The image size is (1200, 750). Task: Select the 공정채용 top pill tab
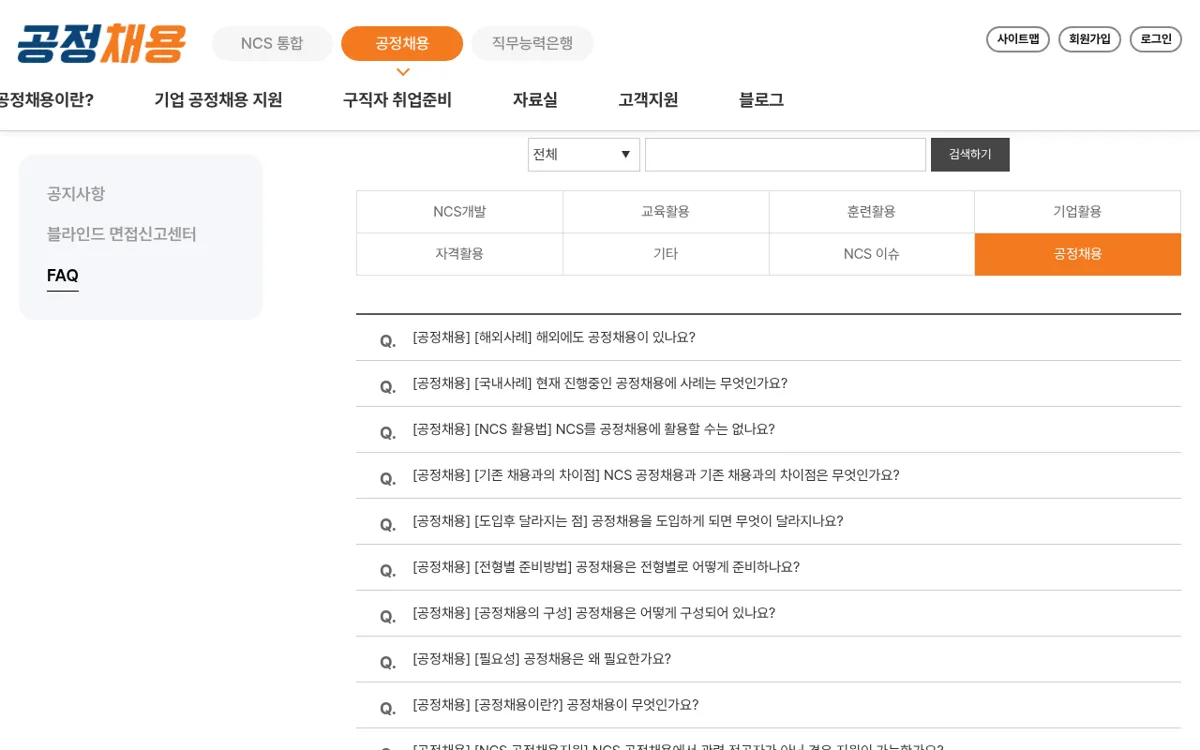pyautogui.click(x=402, y=43)
